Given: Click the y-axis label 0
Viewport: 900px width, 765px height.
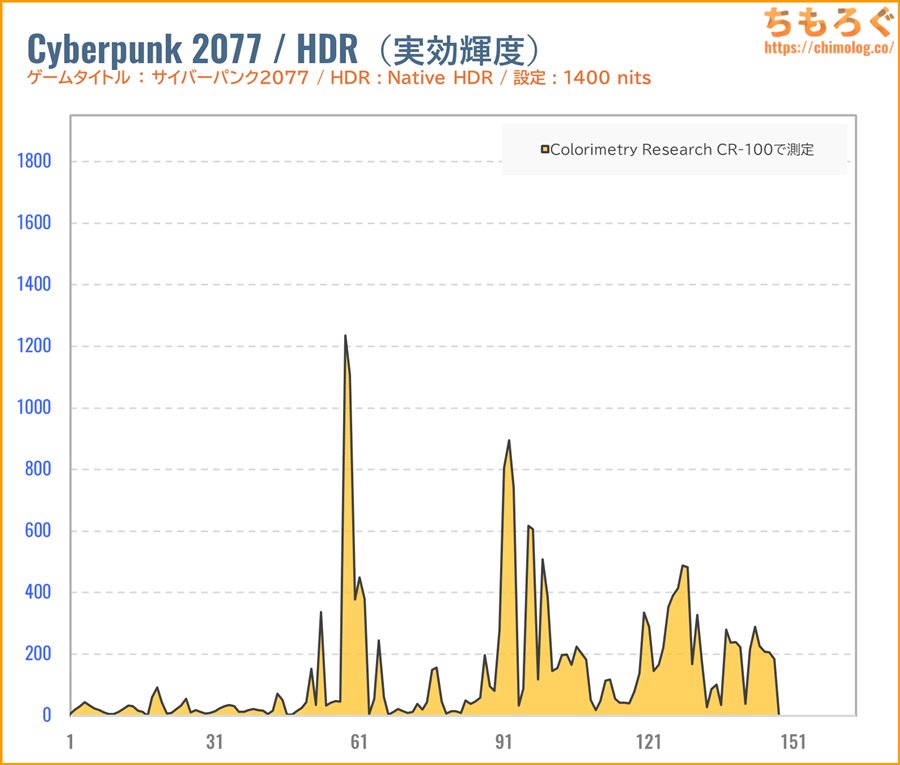Looking at the screenshot, I should pyautogui.click(x=47, y=715).
